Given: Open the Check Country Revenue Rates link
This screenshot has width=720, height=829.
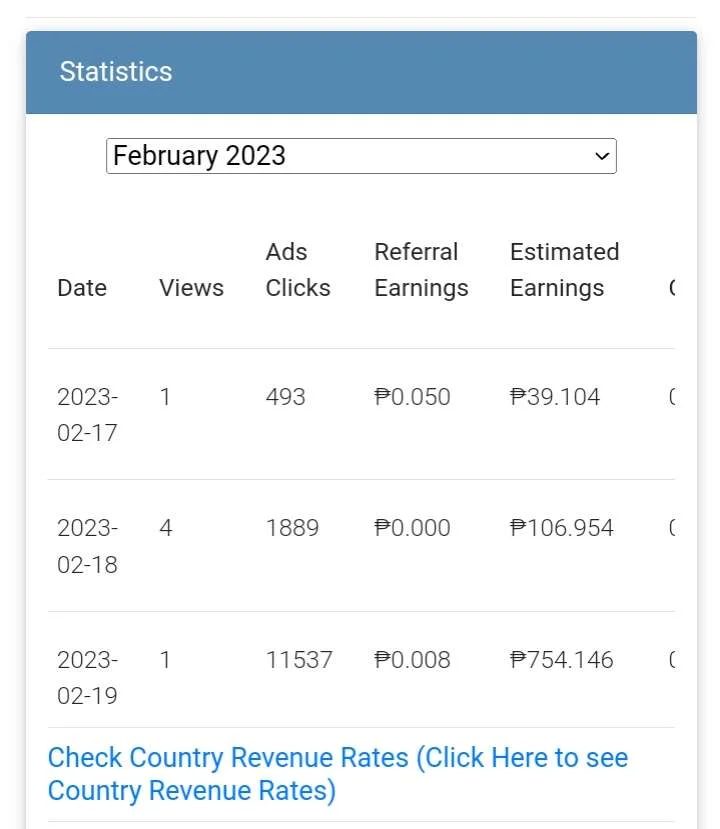Looking at the screenshot, I should pos(337,774).
